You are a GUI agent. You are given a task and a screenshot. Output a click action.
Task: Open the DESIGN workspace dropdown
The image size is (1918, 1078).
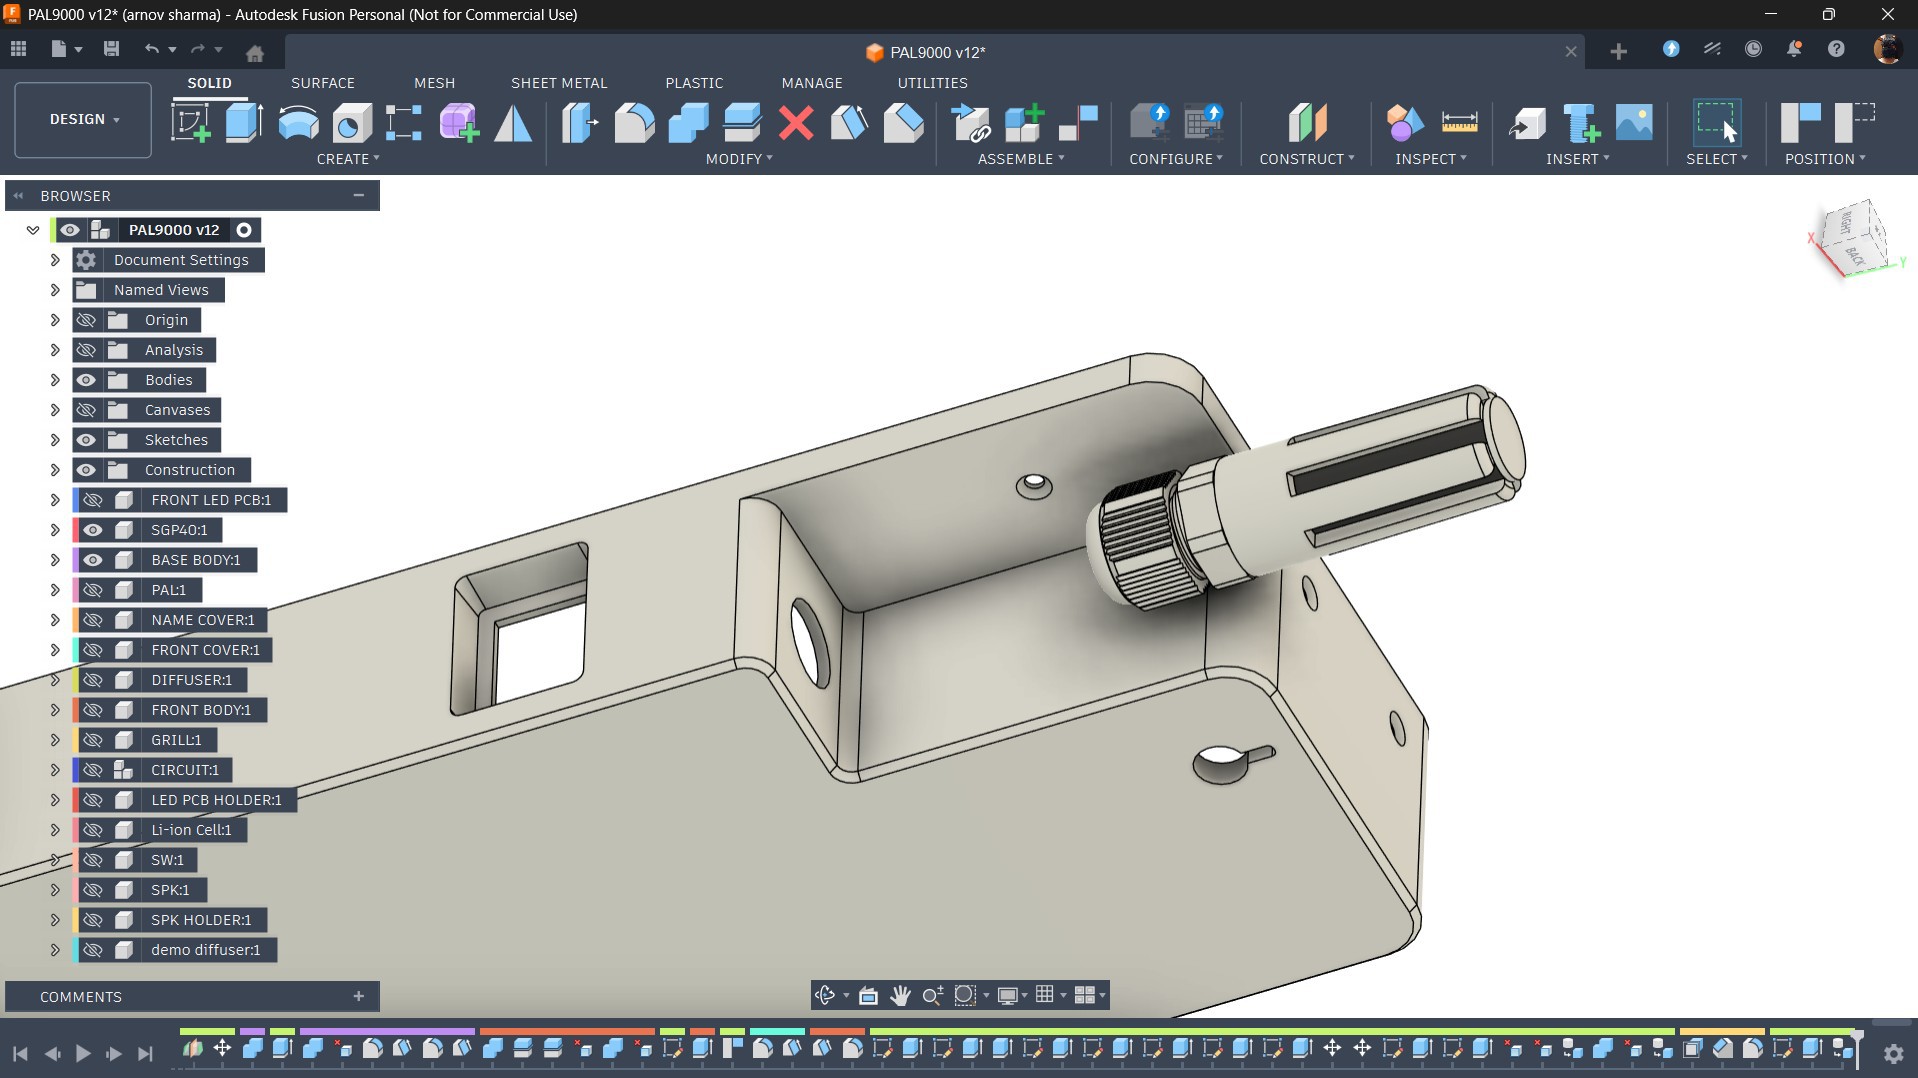coord(84,119)
